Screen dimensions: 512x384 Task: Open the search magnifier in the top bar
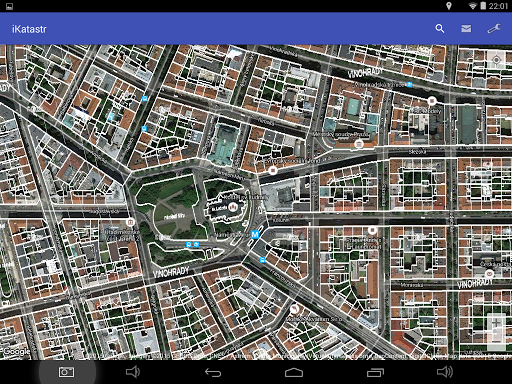[440, 29]
